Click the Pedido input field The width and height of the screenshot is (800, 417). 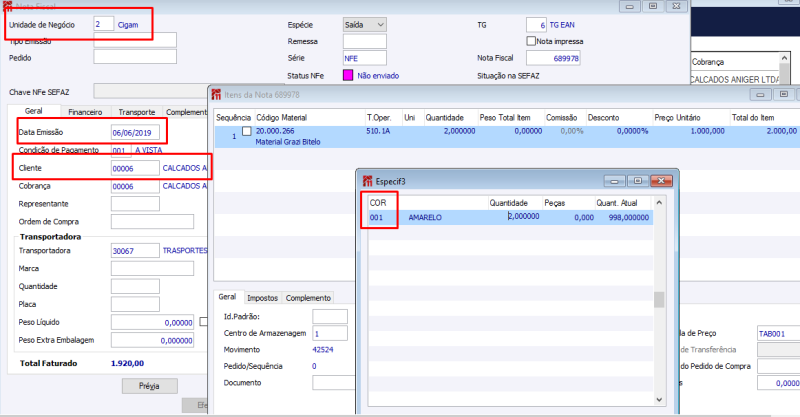coord(135,57)
